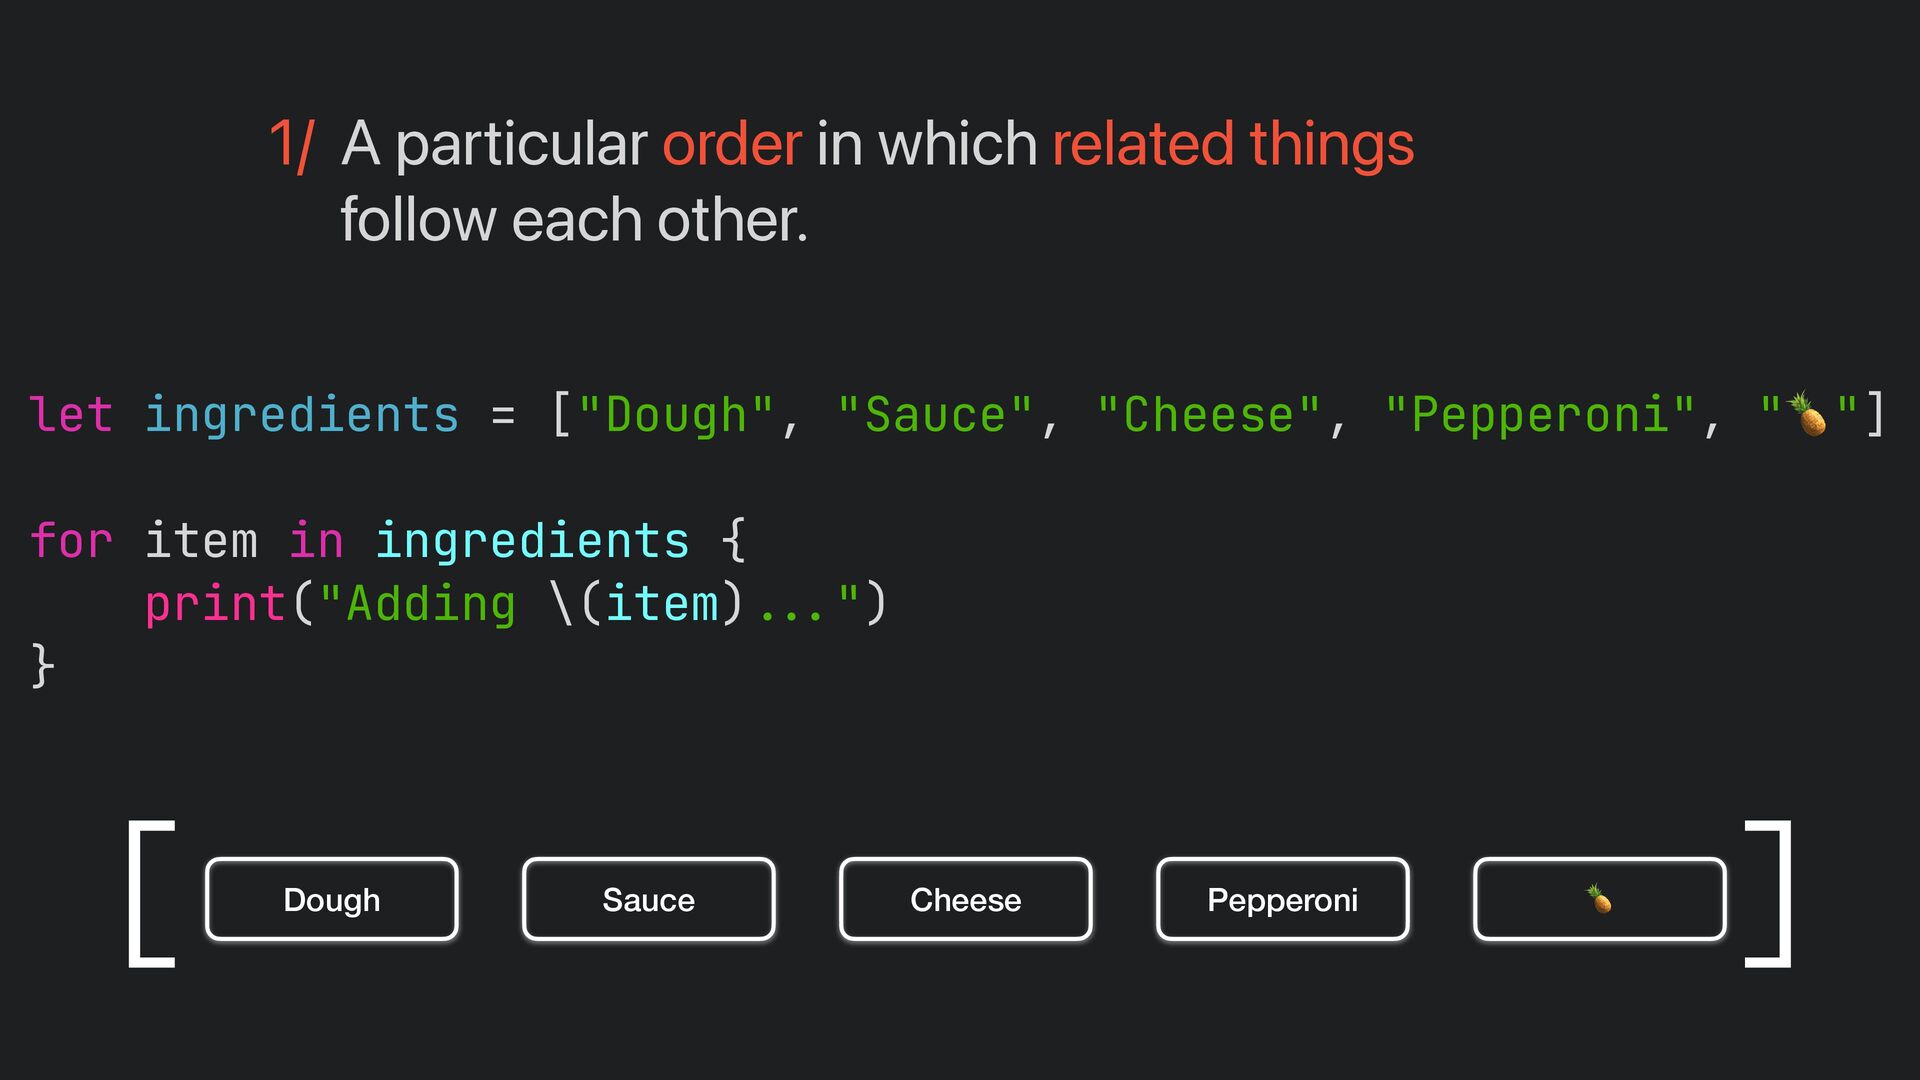Screen dimensions: 1920x1080
Task: Click the "let" keyword in the code
Action: pos(71,415)
